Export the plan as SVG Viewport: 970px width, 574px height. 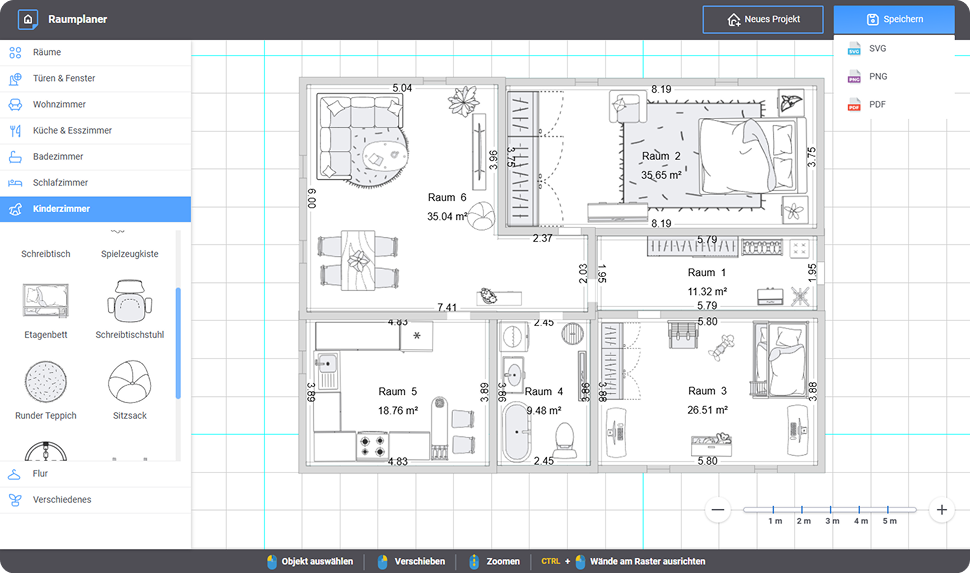(876, 48)
